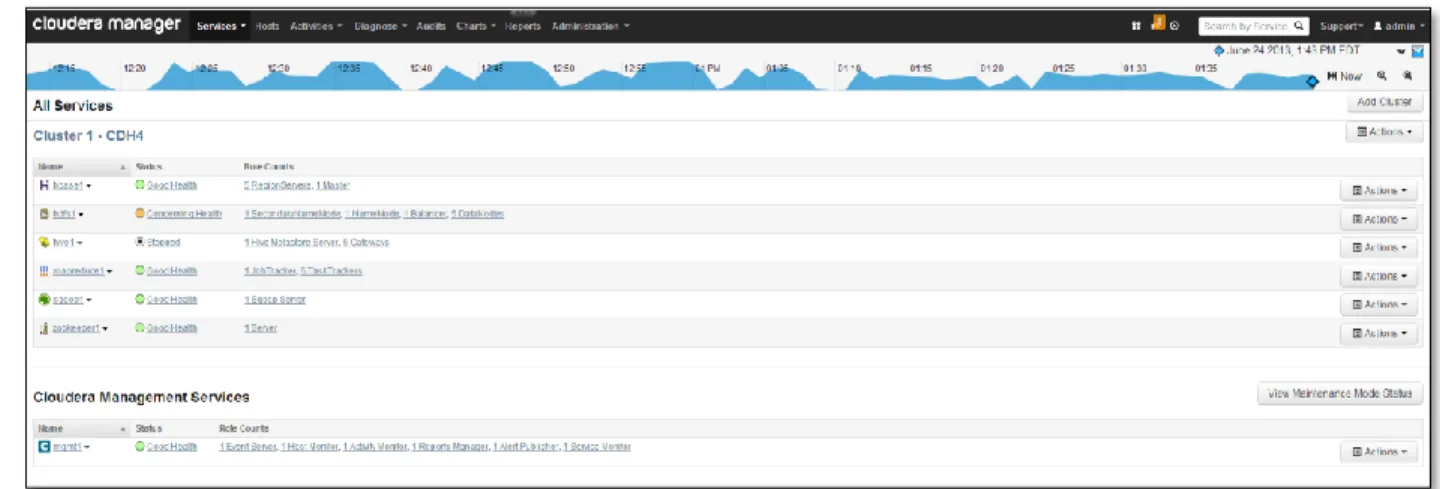Click the Cloudera Manager logo

coord(106,25)
